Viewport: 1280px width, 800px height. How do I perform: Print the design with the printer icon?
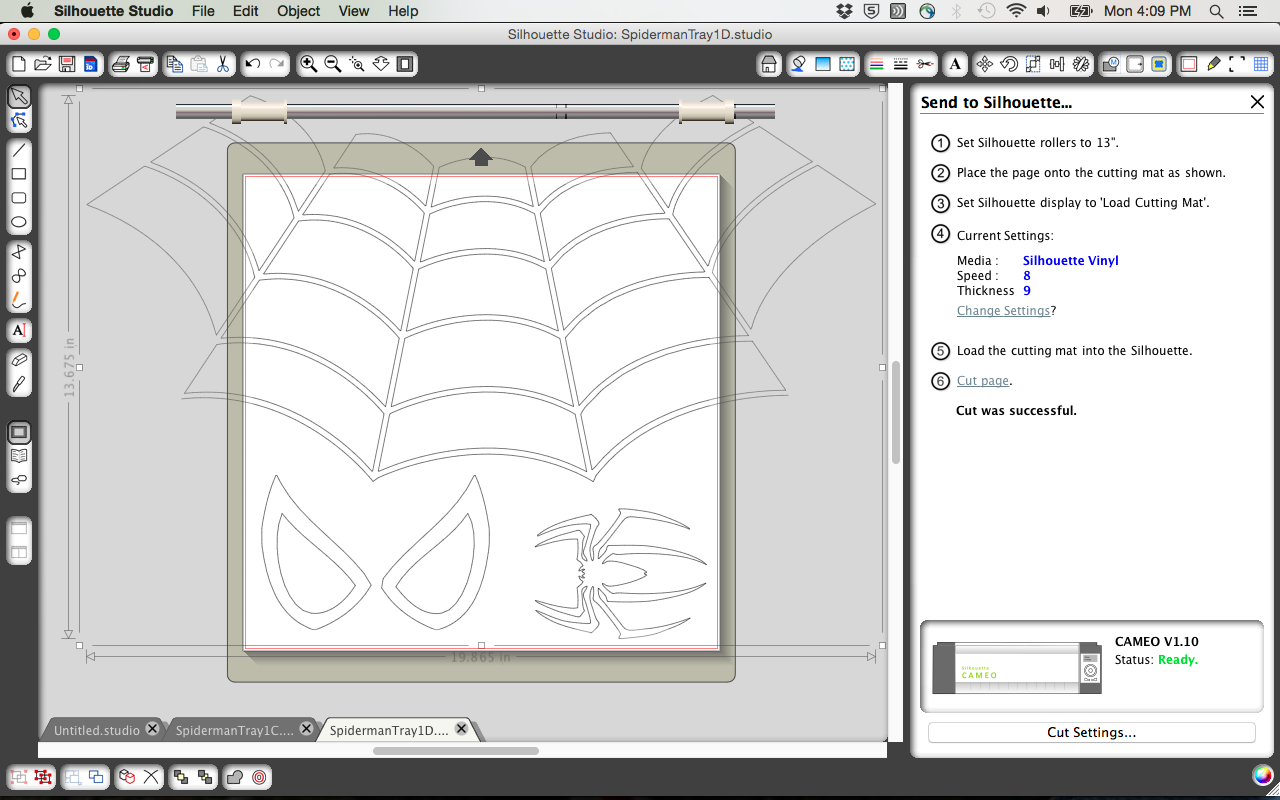pyautogui.click(x=121, y=64)
